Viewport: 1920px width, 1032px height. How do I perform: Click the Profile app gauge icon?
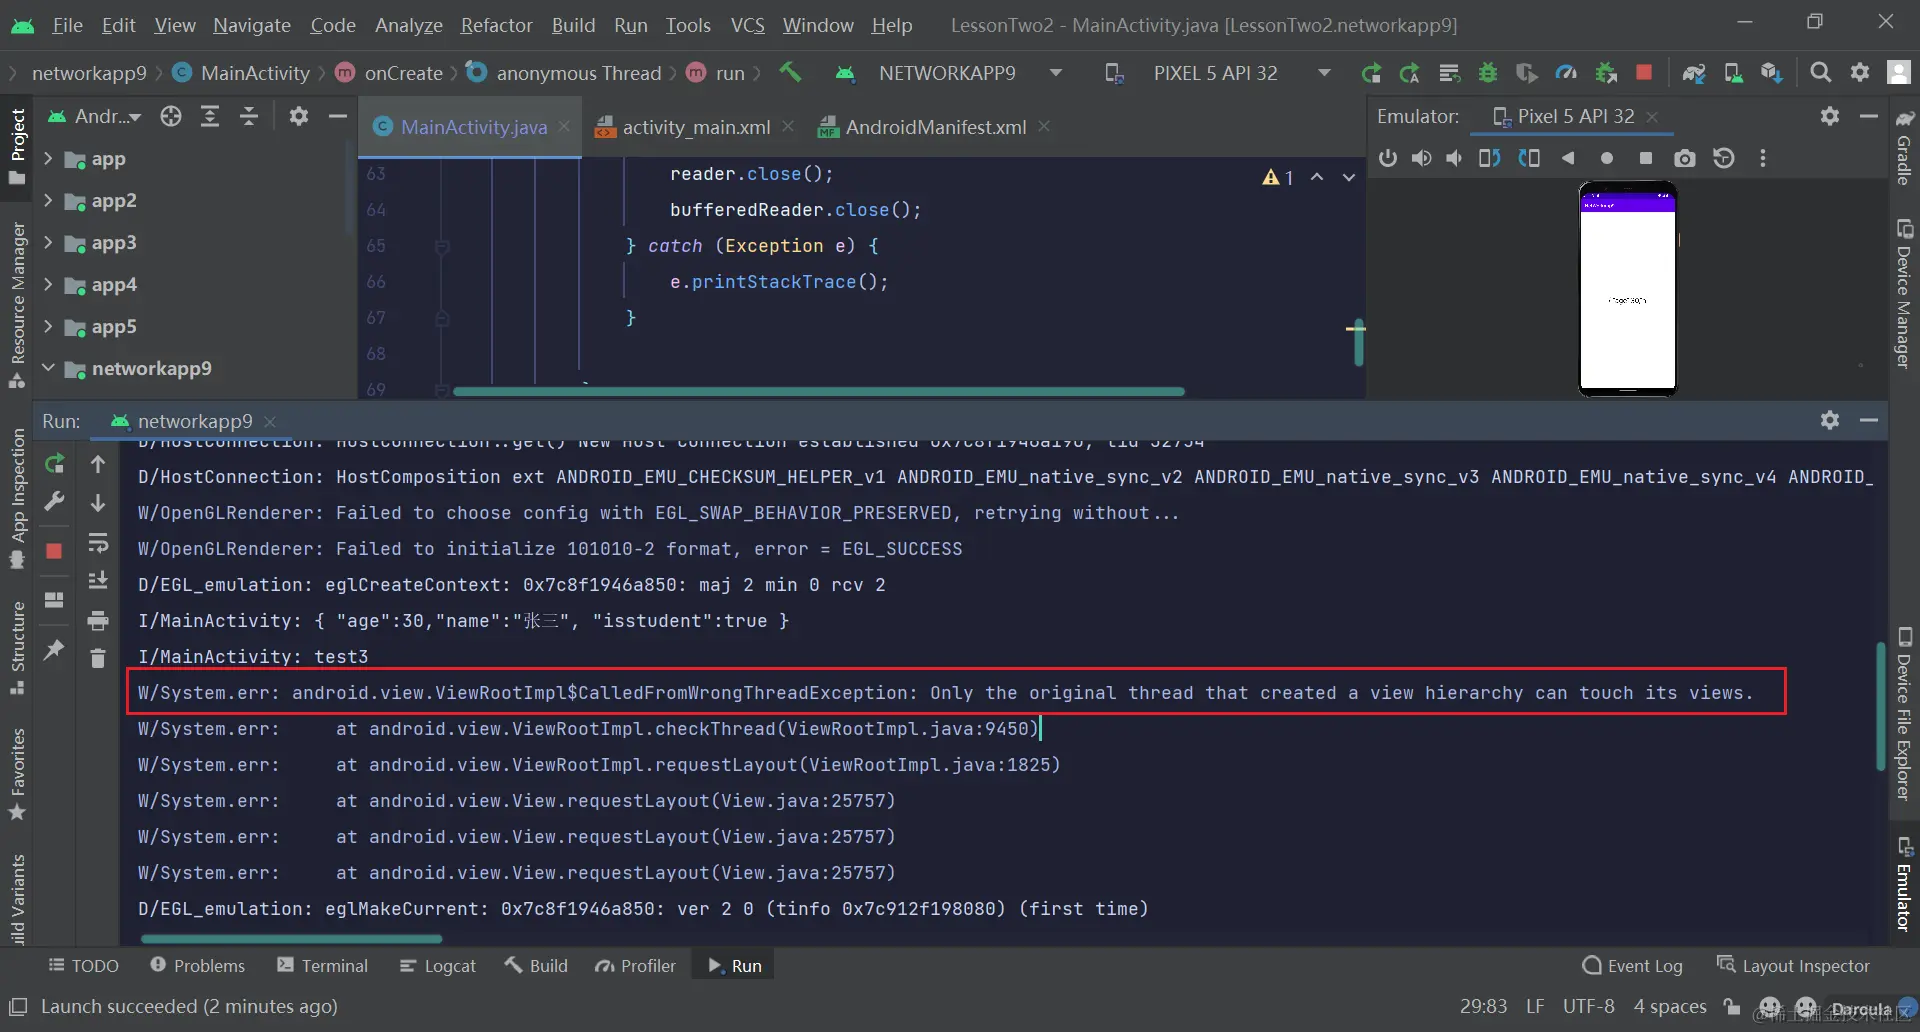coord(1566,72)
